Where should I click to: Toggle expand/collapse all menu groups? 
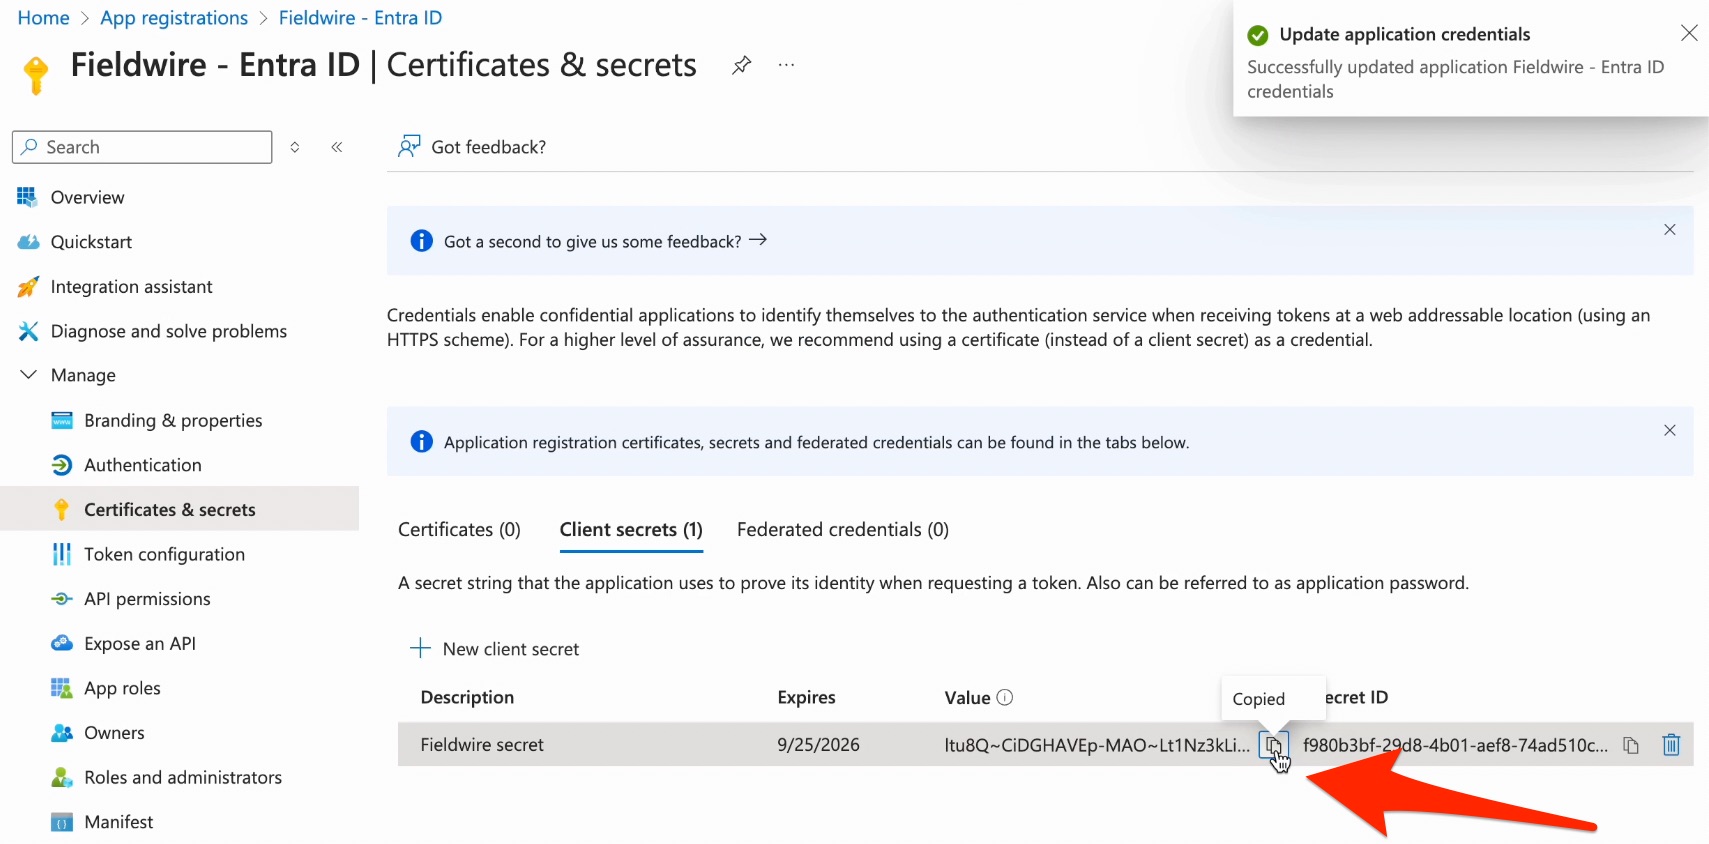tap(295, 147)
